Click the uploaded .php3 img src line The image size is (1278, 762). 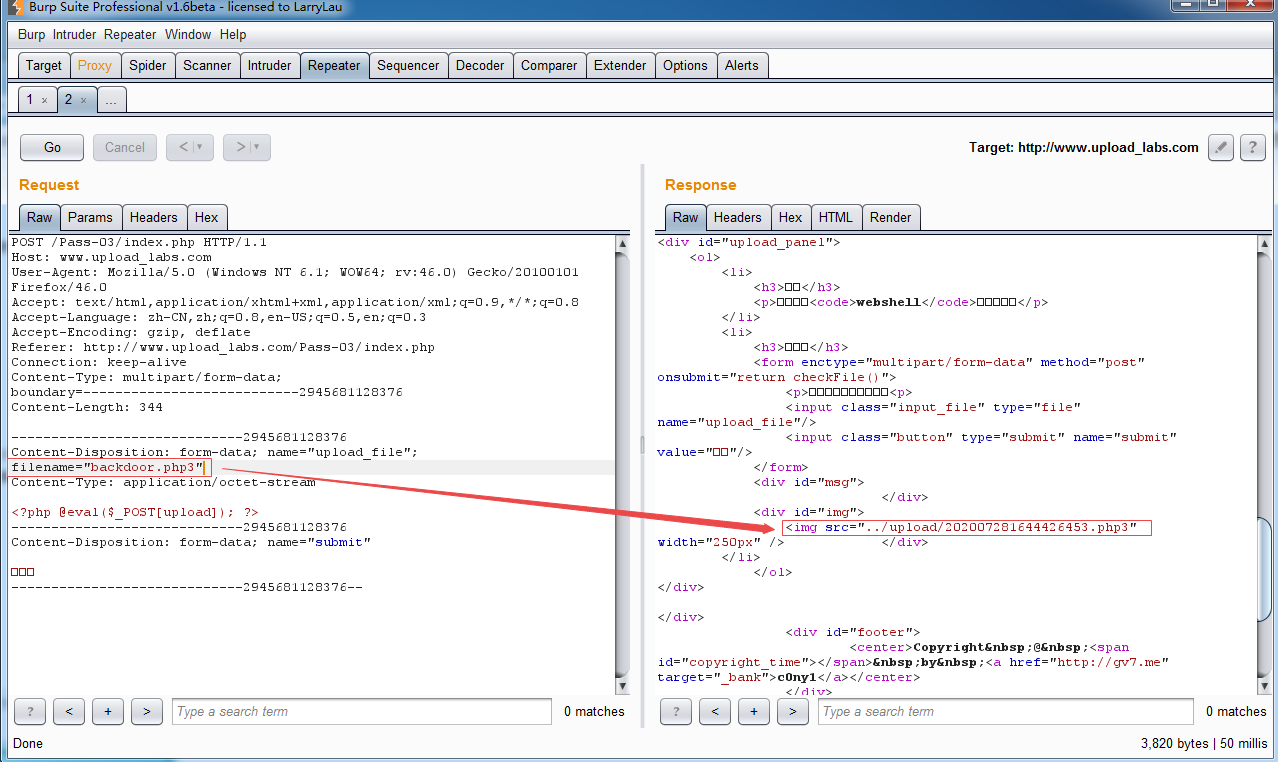click(961, 527)
